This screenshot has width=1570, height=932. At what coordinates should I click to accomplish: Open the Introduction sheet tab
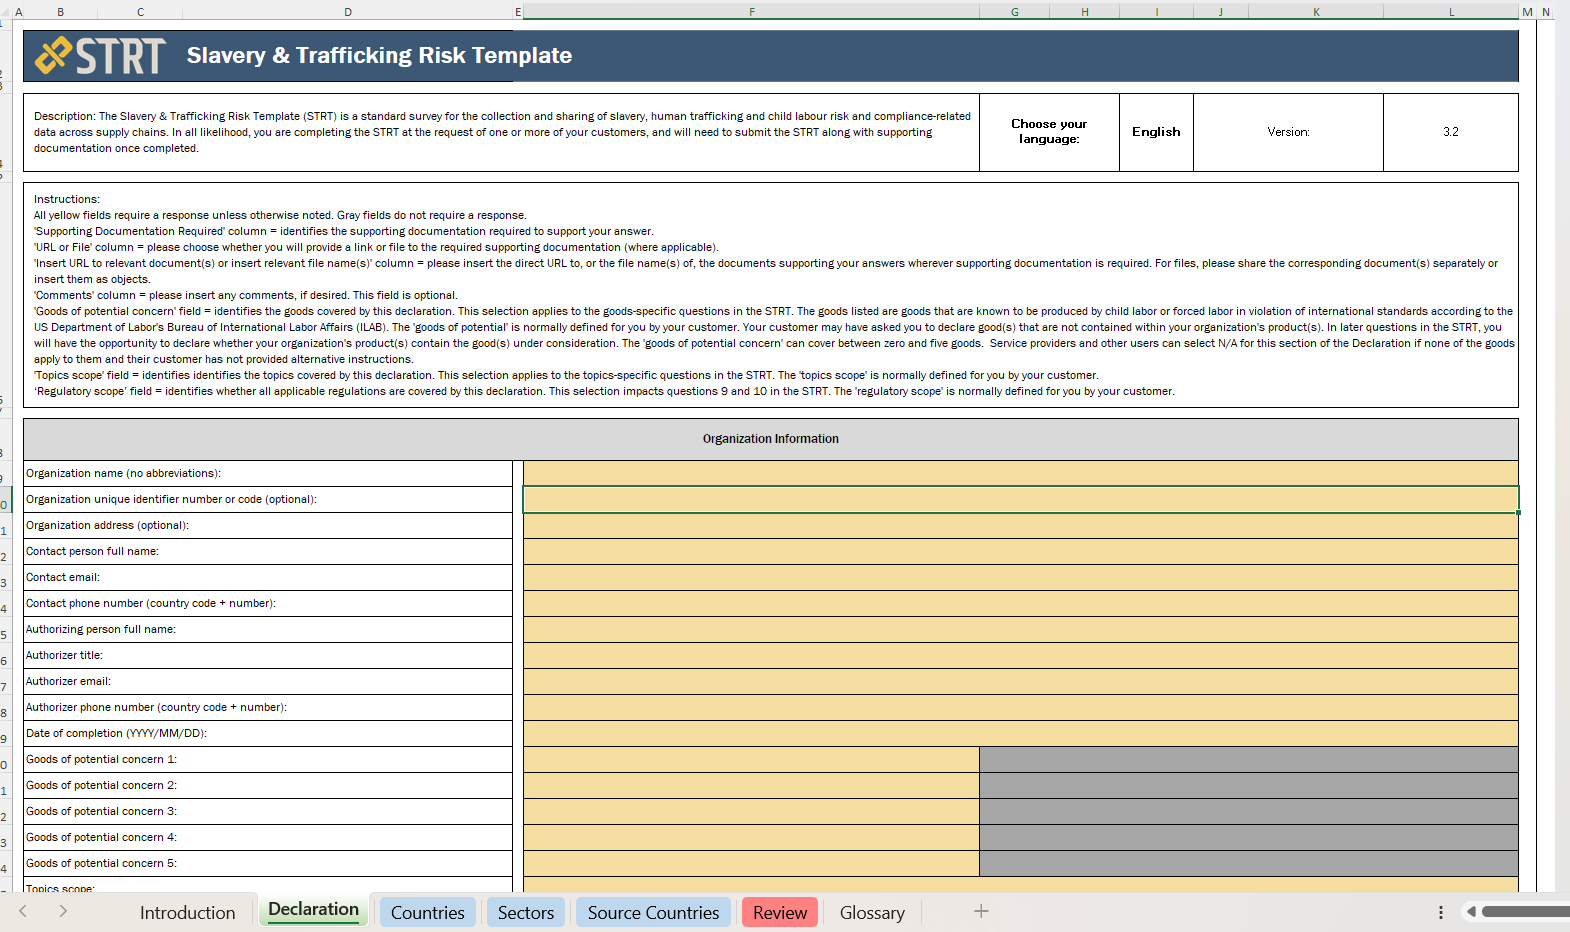[187, 912]
